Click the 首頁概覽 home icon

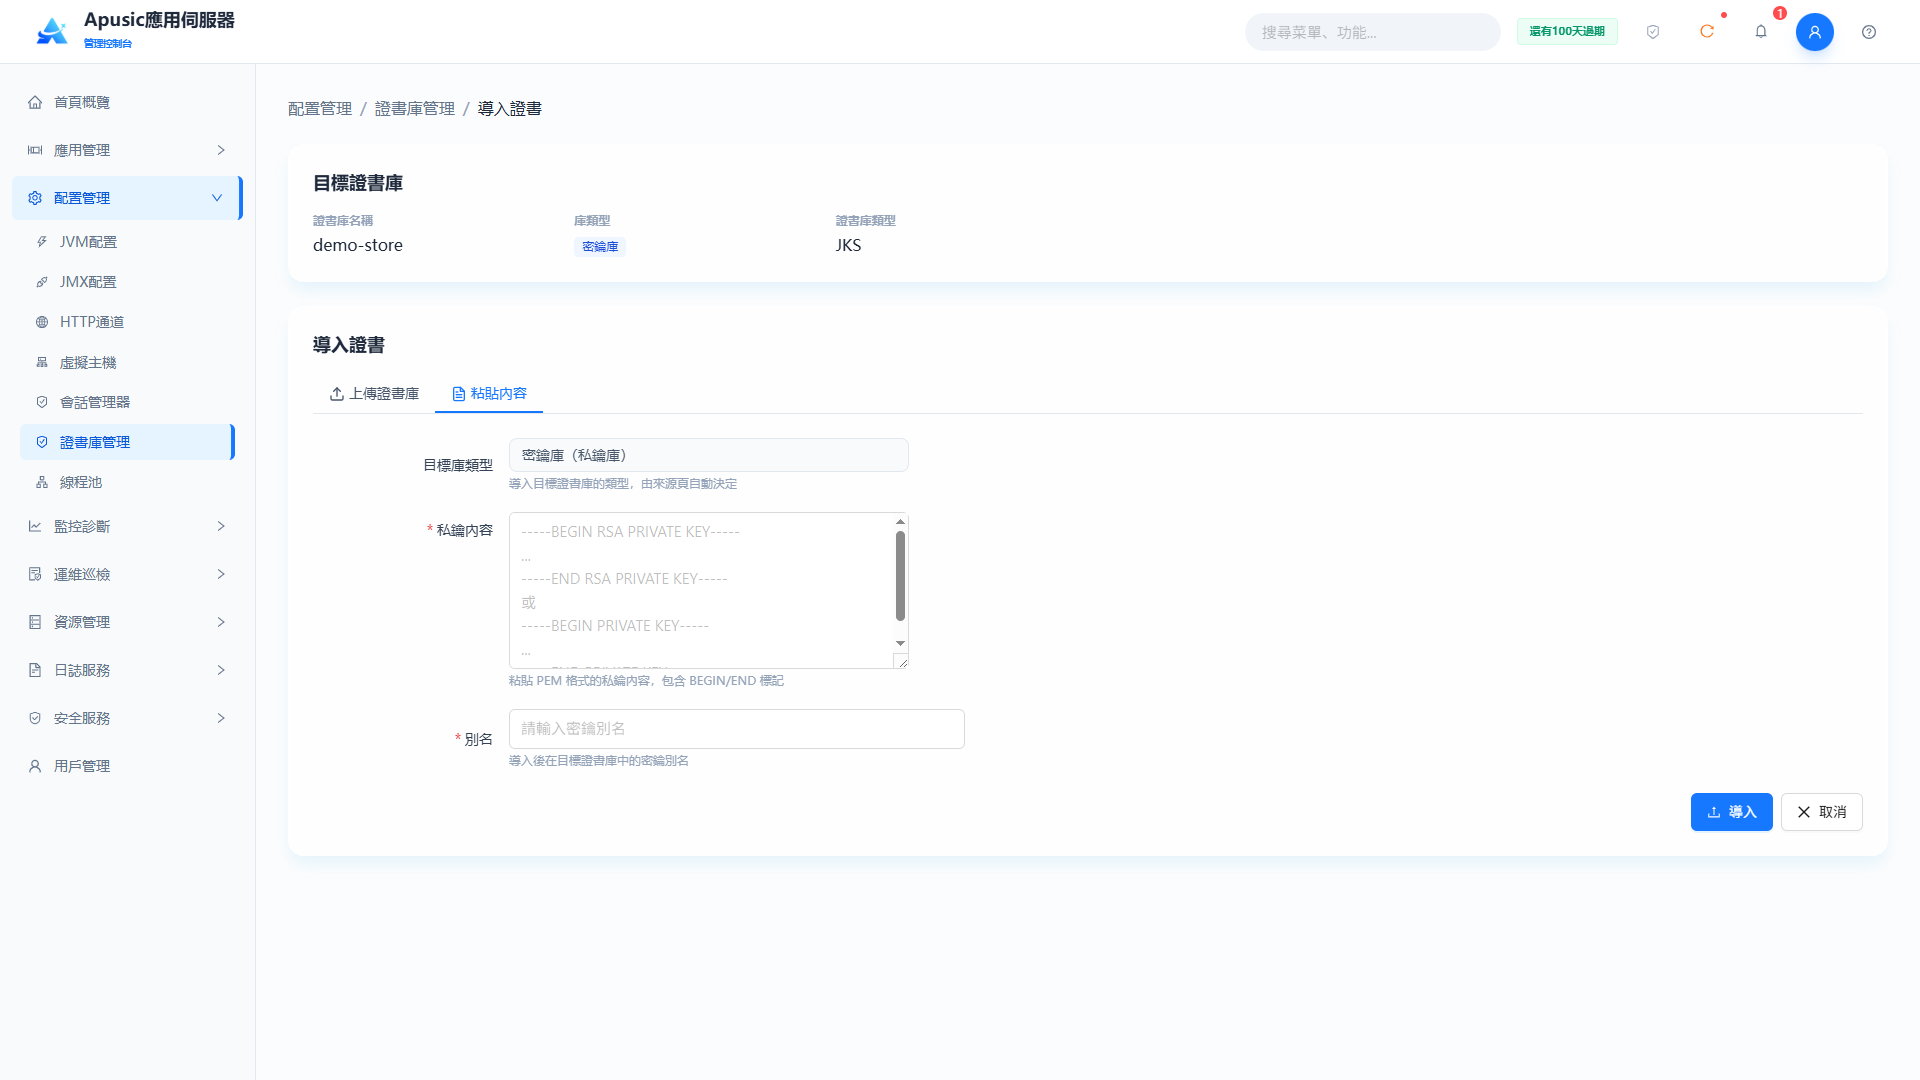35,102
